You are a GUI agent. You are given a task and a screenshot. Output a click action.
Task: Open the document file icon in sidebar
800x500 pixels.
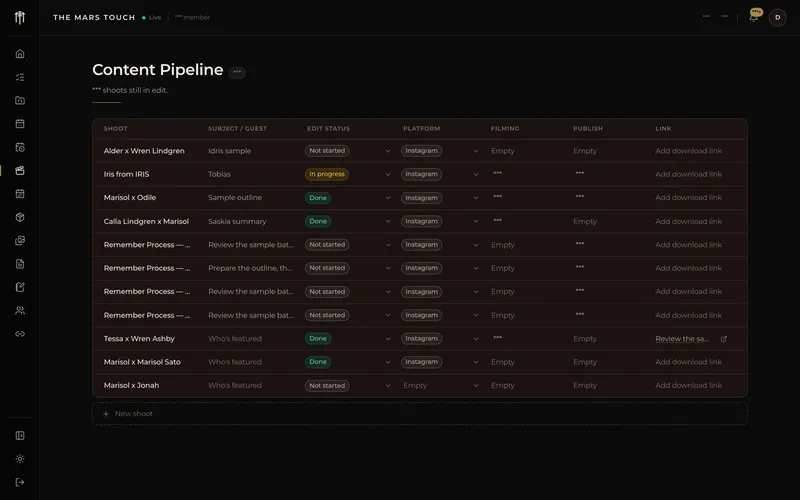tap(20, 264)
